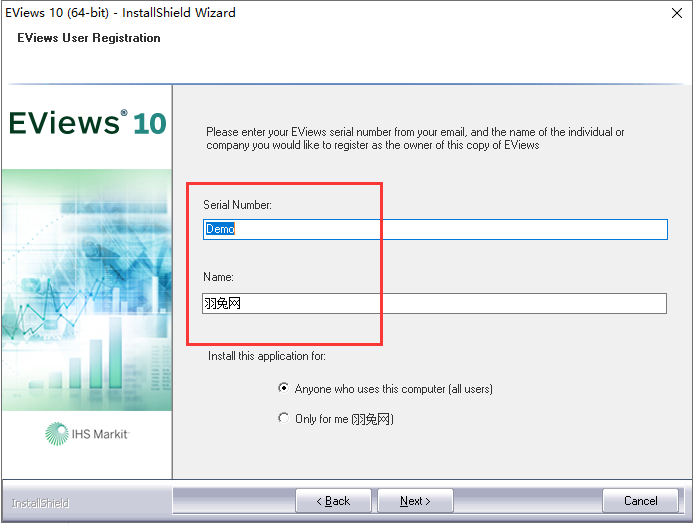Click the IHS Markit starburst icon

coord(56,433)
